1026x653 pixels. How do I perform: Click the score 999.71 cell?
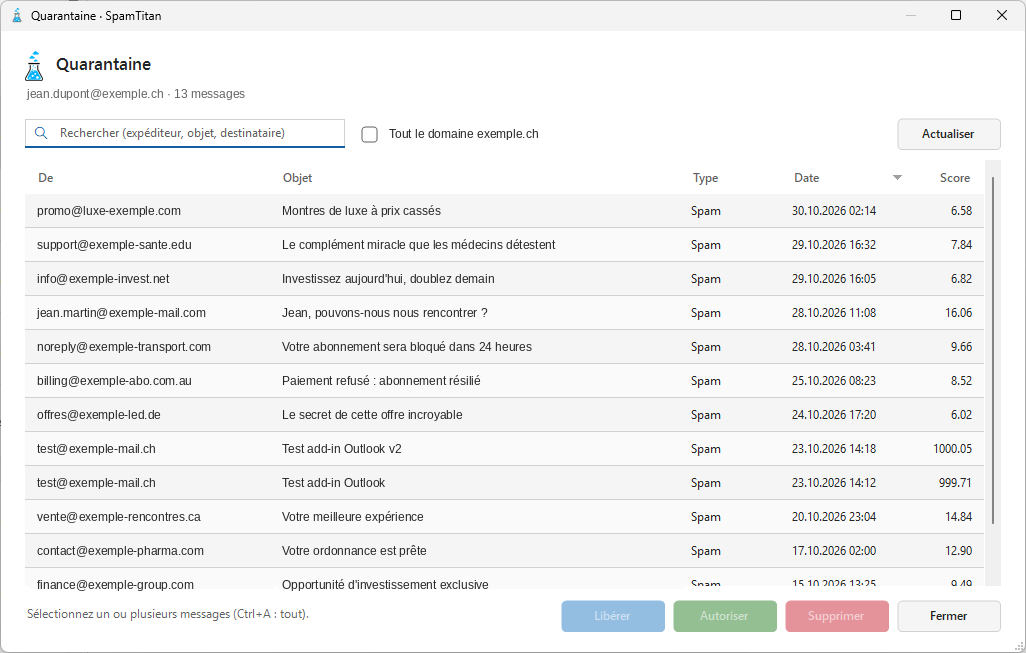pos(955,483)
